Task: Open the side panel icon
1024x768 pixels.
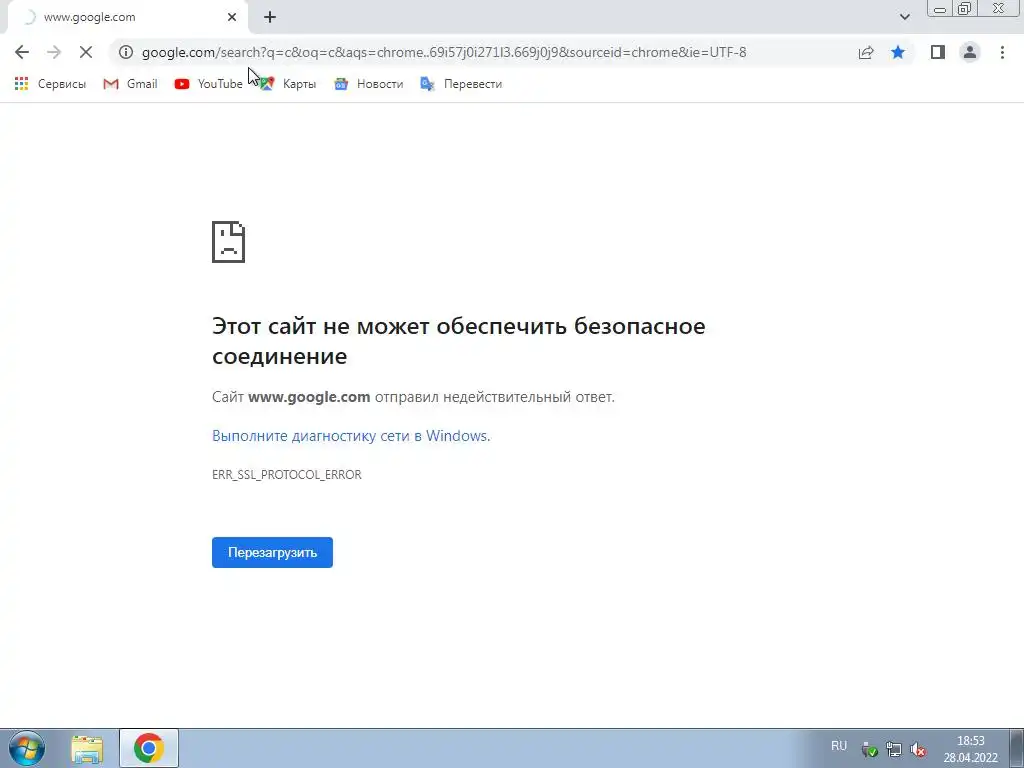Action: tap(938, 52)
